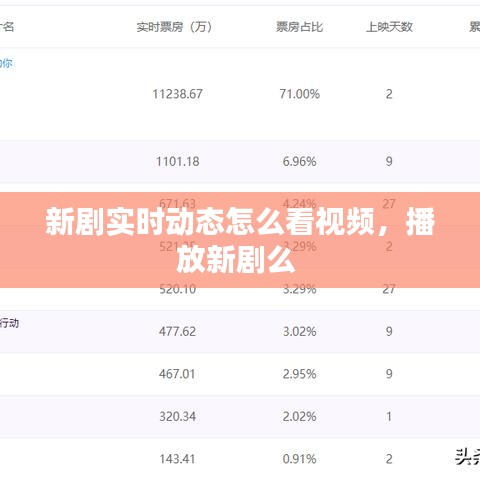Select the 520.10 box office cell
This screenshot has height=480, width=480.
pyautogui.click(x=178, y=289)
